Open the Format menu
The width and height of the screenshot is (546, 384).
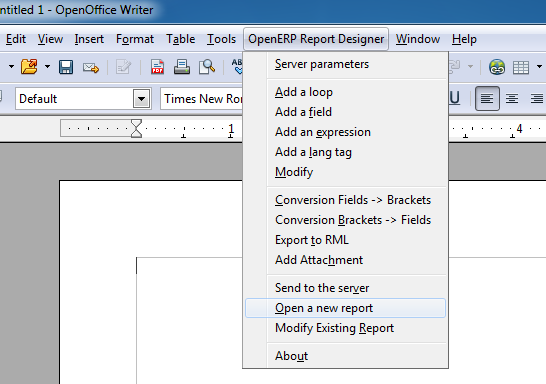[135, 39]
